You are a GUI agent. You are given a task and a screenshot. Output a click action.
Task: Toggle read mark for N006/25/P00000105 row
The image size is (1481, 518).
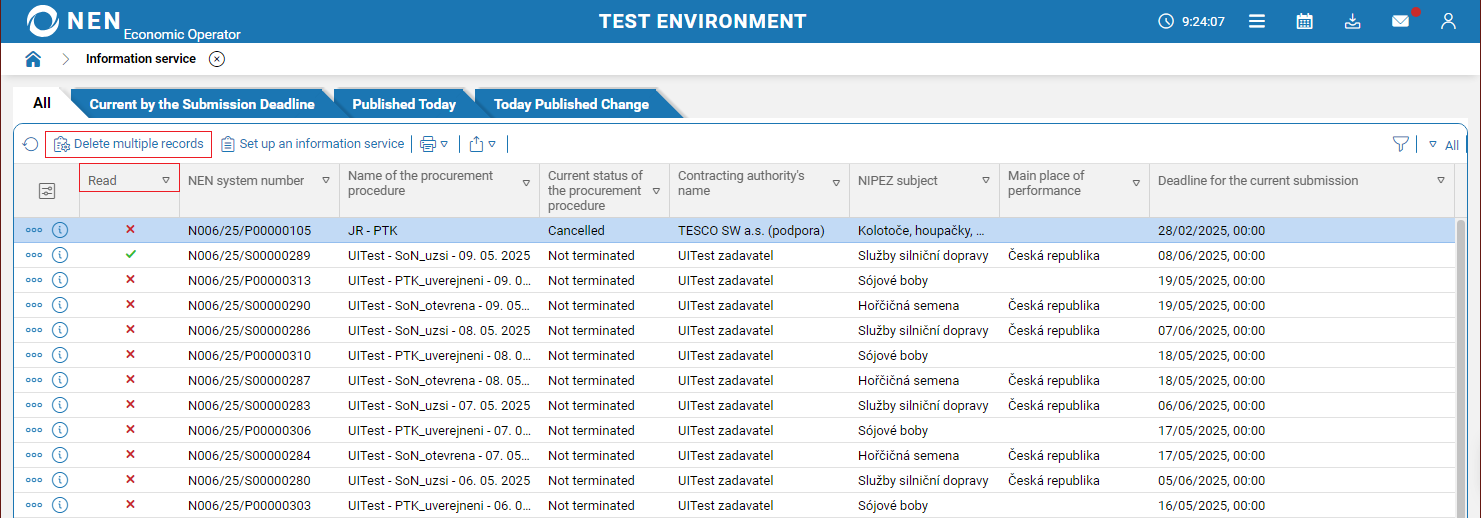(x=130, y=230)
